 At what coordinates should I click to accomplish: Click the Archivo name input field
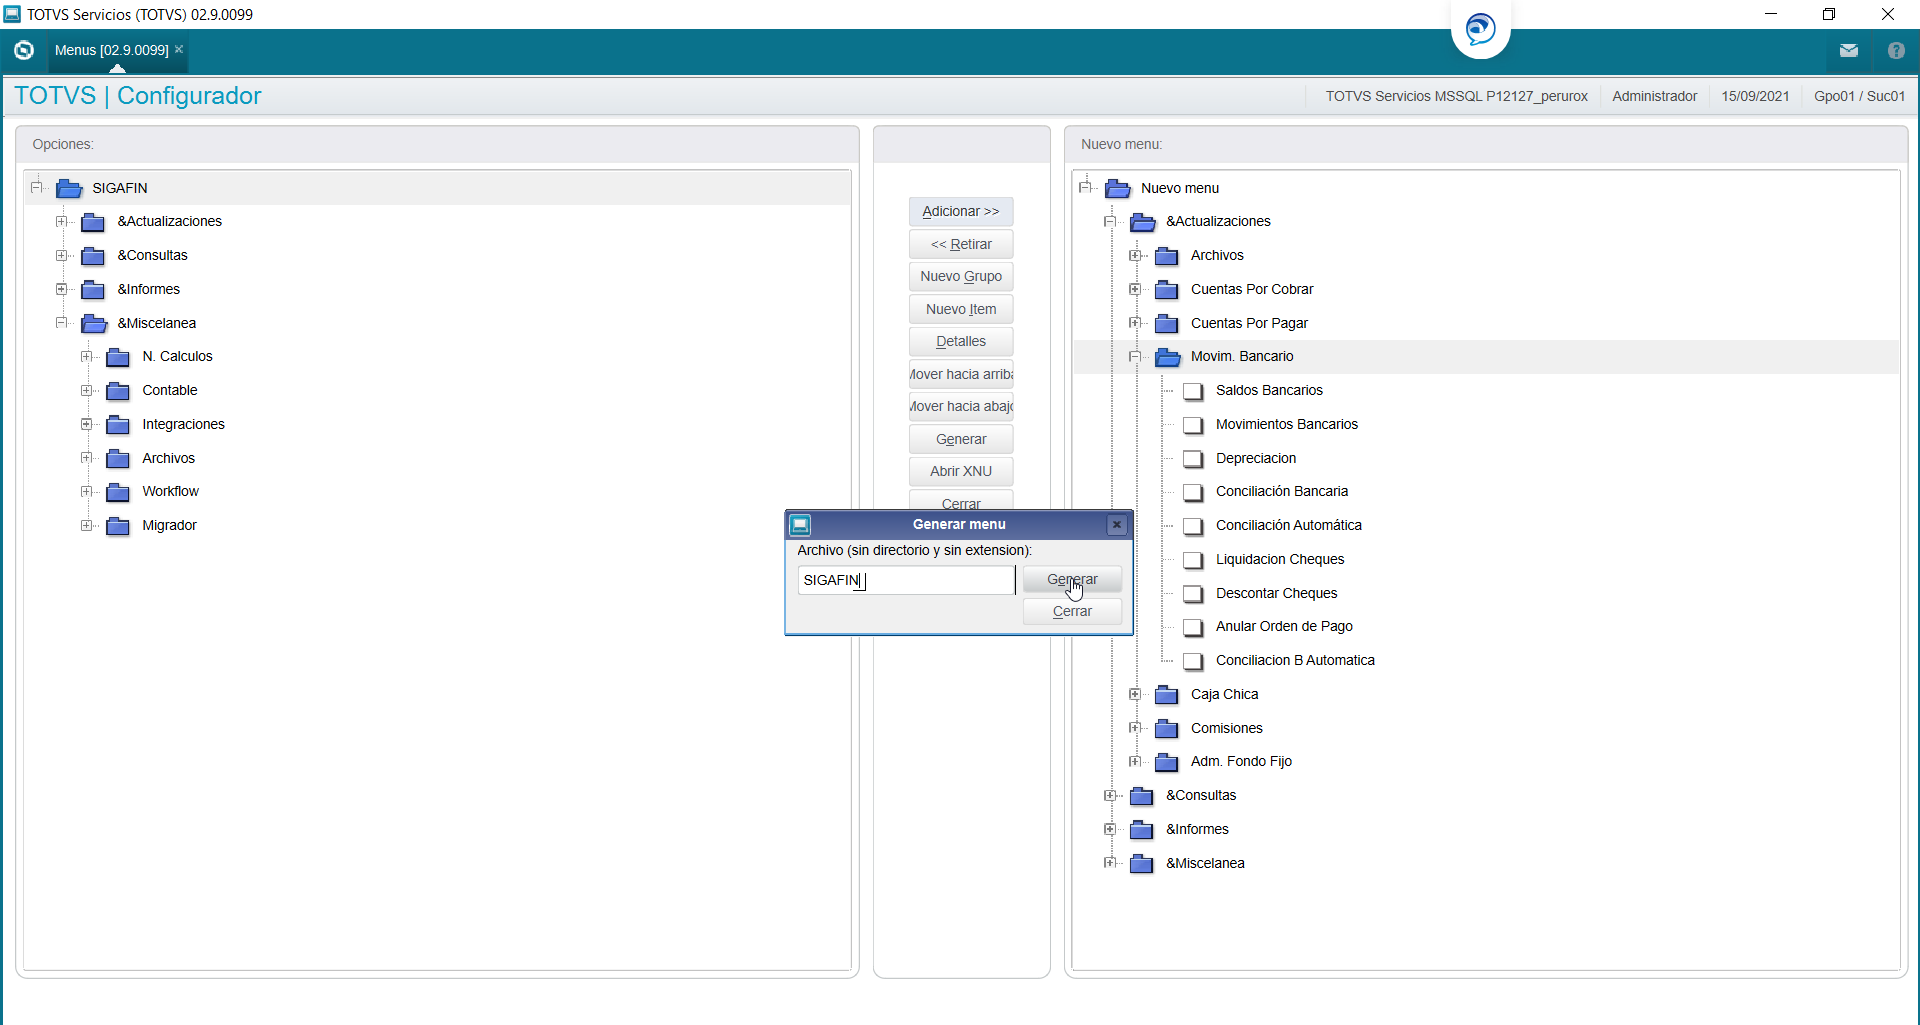tap(906, 580)
